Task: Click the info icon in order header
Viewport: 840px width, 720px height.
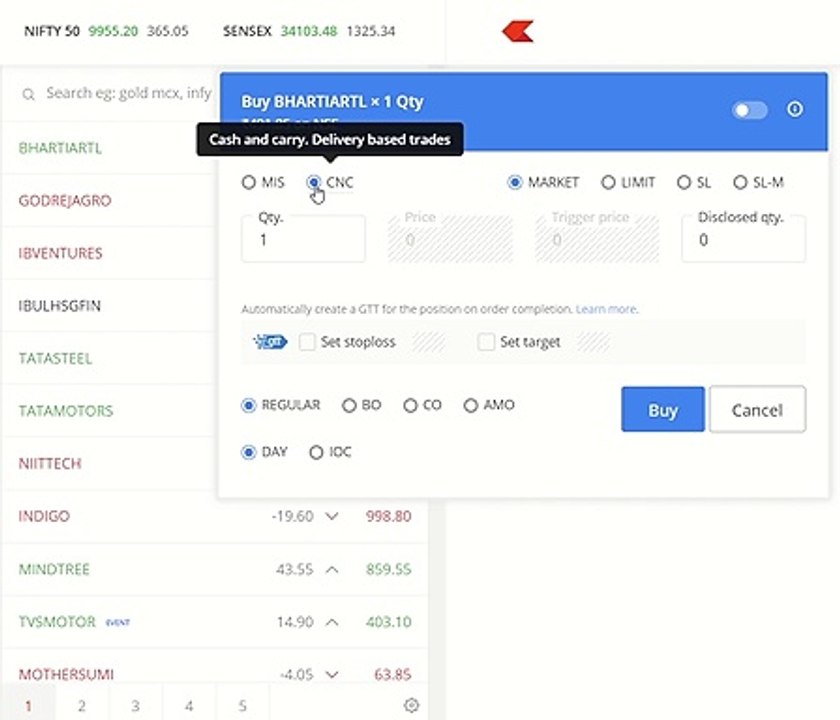Action: (794, 109)
